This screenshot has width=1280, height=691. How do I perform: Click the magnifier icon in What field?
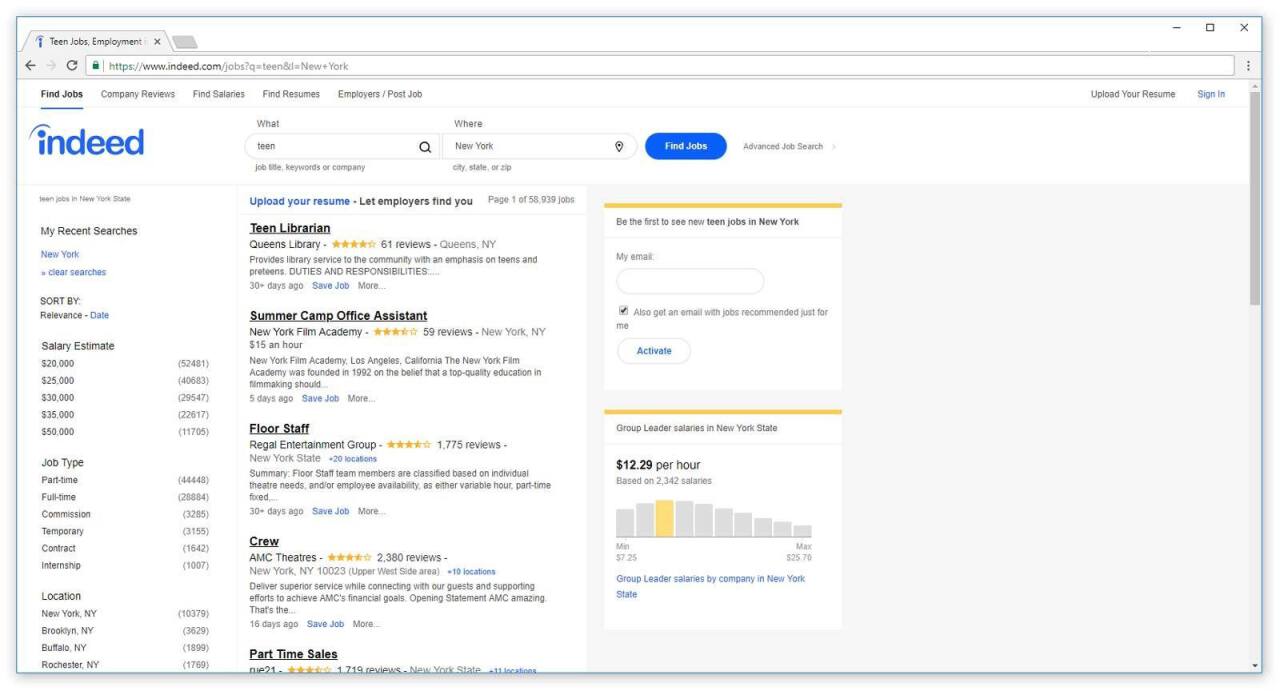pyautogui.click(x=424, y=146)
